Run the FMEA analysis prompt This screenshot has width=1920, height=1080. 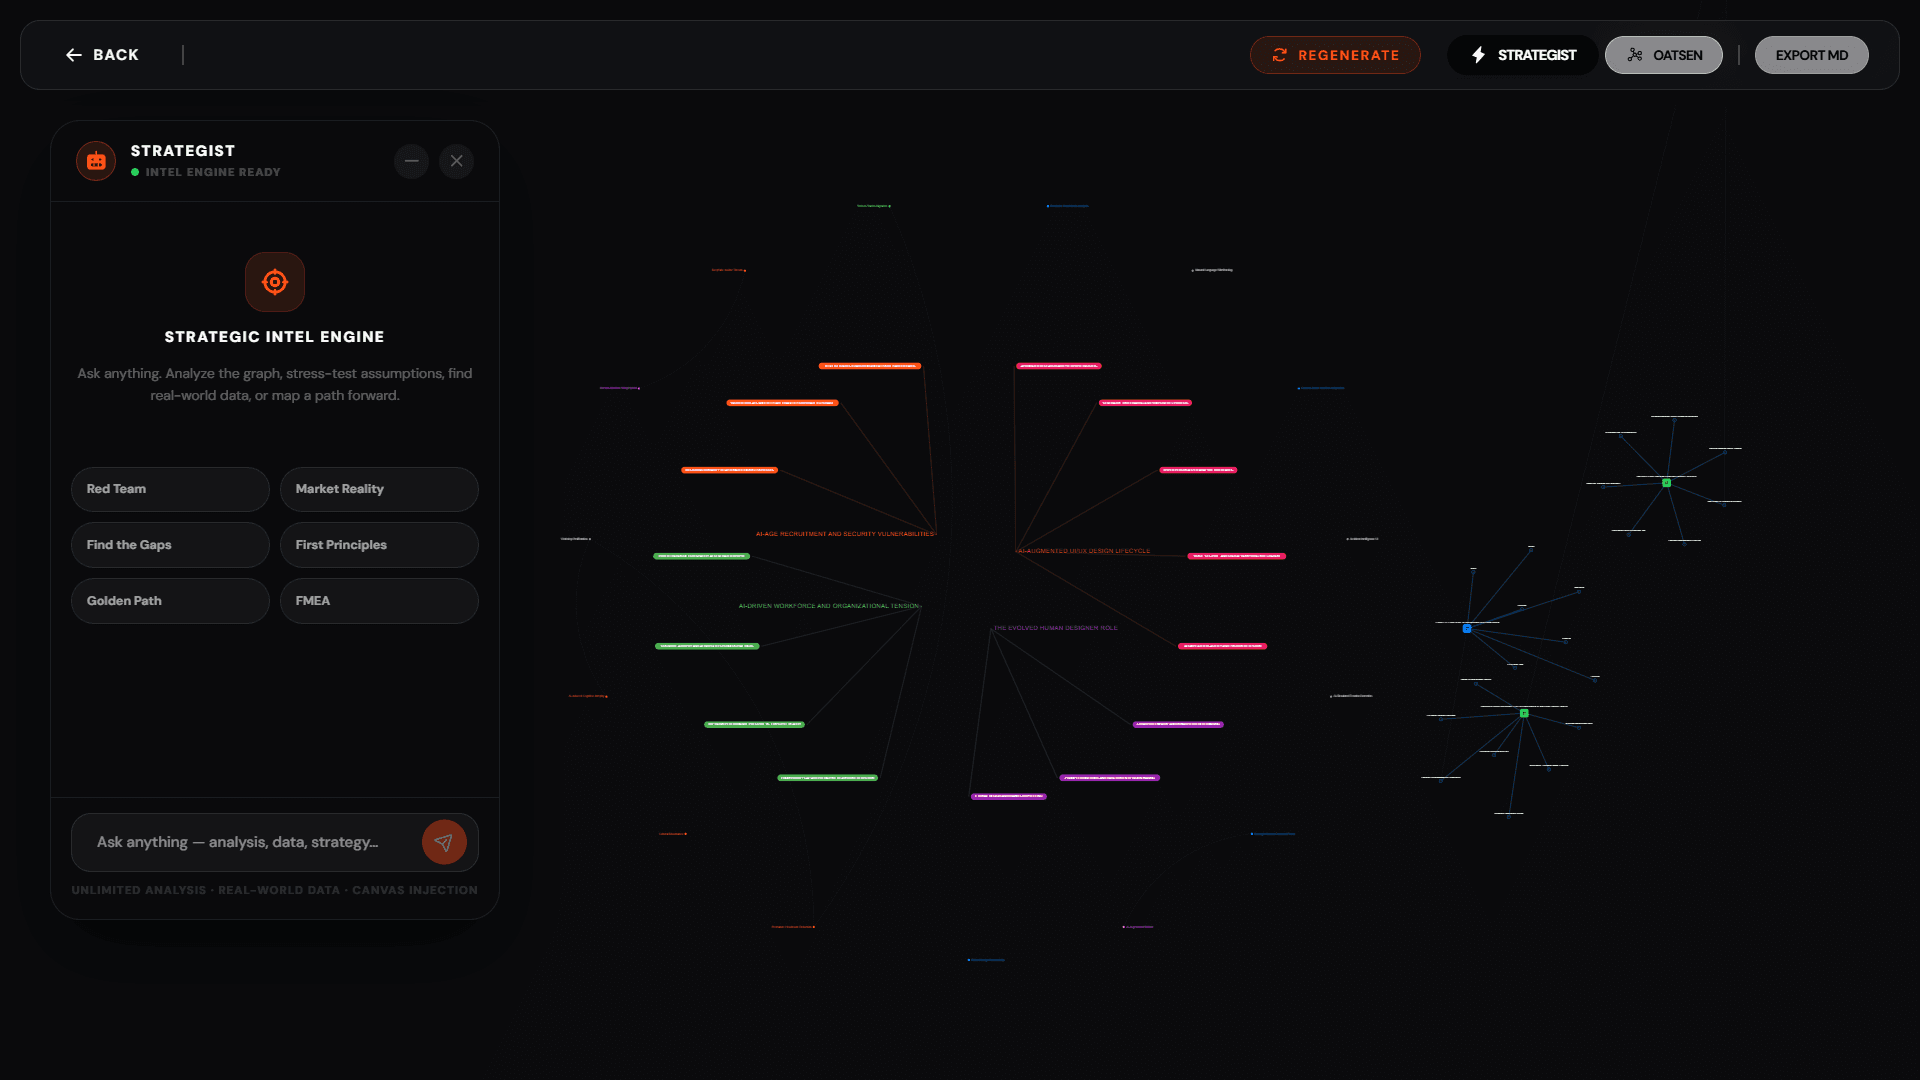[x=379, y=601]
